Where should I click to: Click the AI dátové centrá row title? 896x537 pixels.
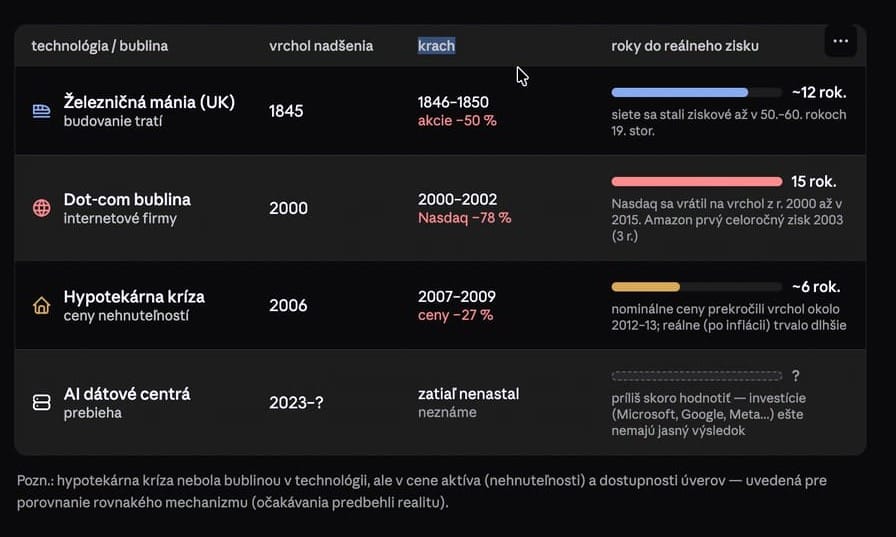pyautogui.click(x=127, y=394)
